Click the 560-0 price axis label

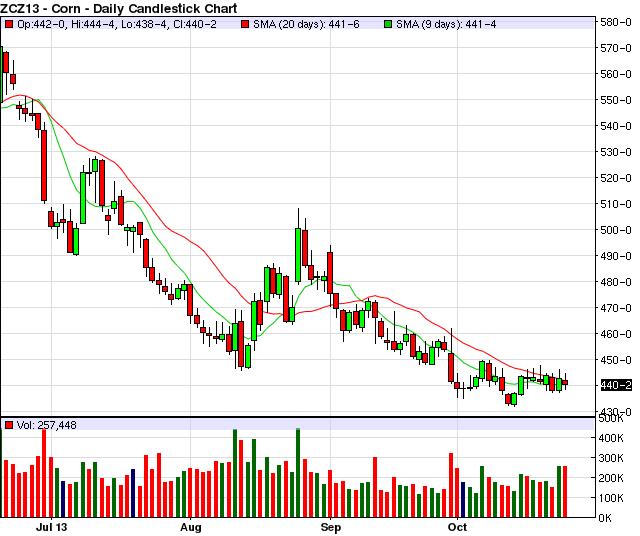click(616, 74)
